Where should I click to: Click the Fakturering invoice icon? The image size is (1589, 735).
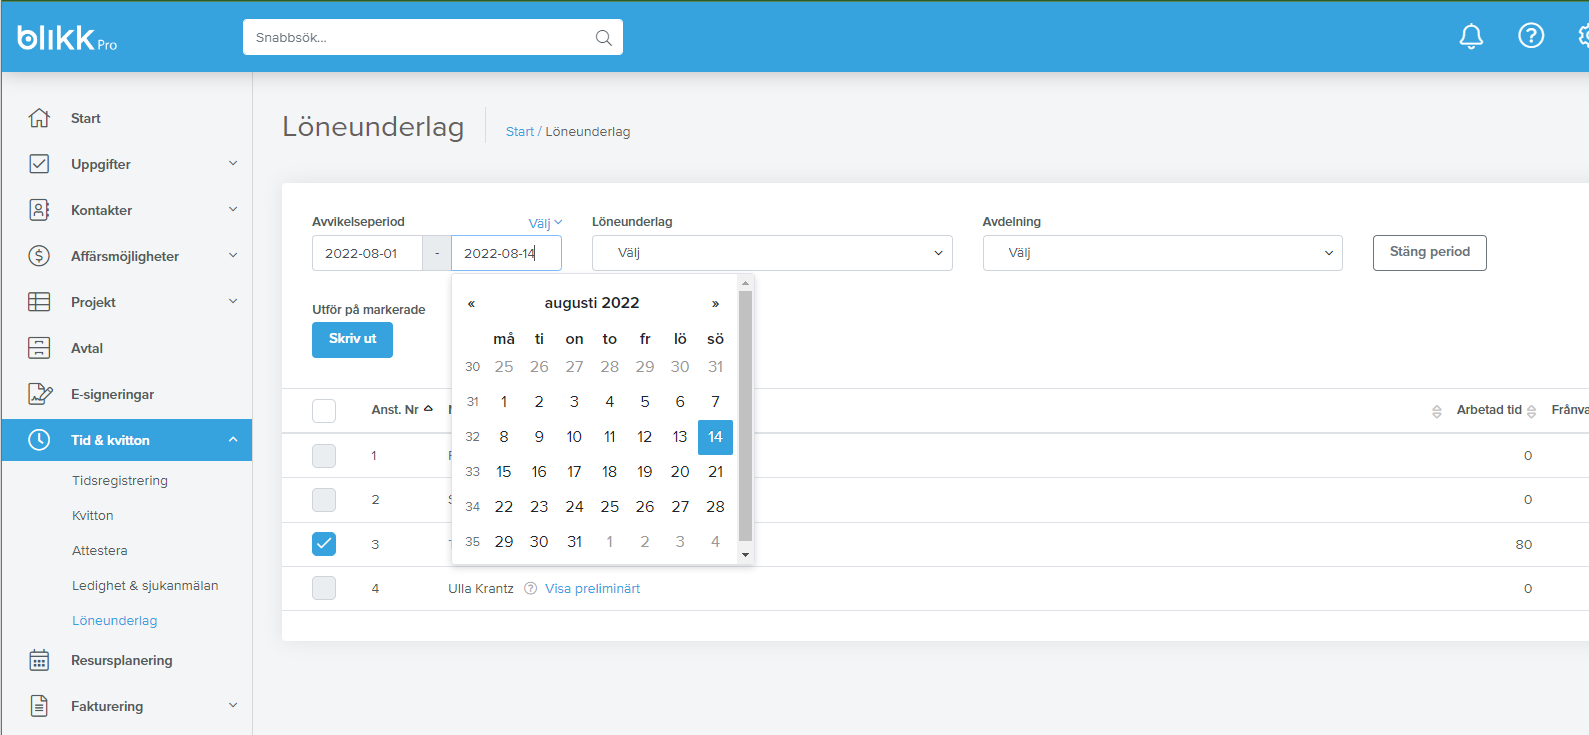(x=39, y=706)
